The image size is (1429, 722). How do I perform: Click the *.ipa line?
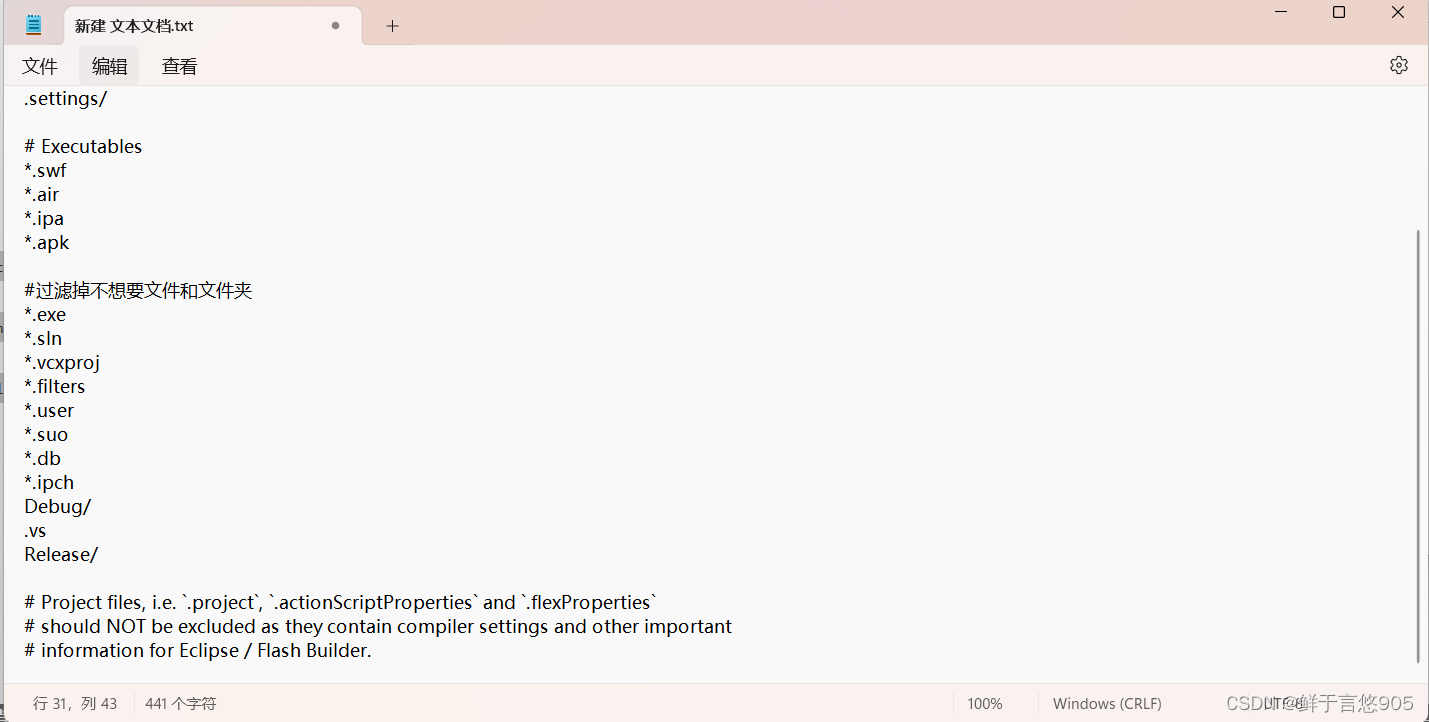[44, 218]
